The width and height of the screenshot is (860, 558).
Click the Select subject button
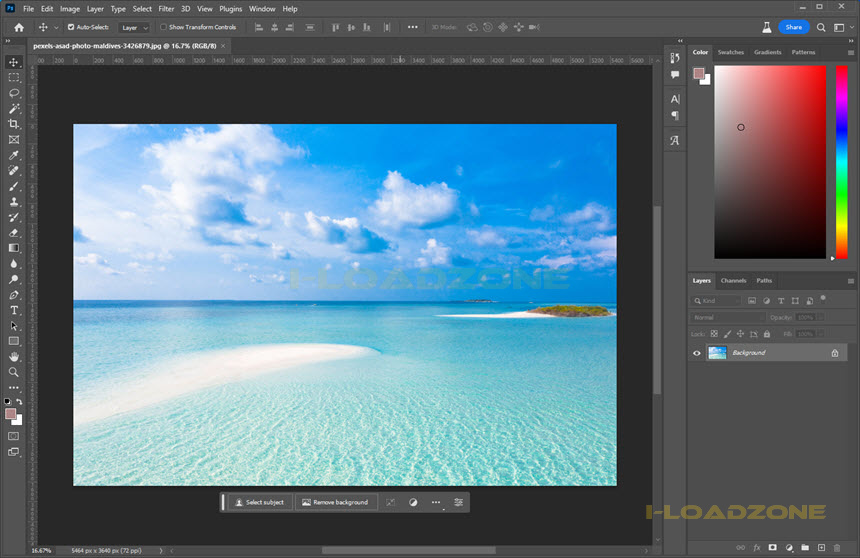coord(259,502)
